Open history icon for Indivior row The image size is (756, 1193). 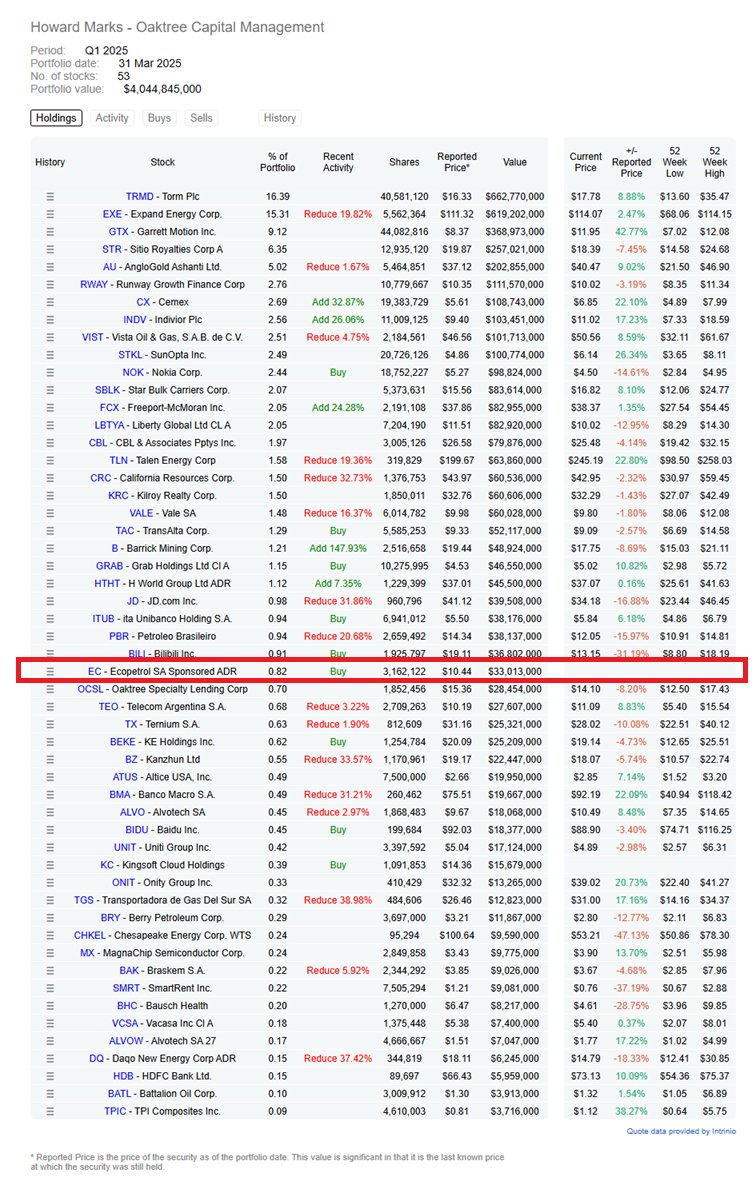coord(50,320)
